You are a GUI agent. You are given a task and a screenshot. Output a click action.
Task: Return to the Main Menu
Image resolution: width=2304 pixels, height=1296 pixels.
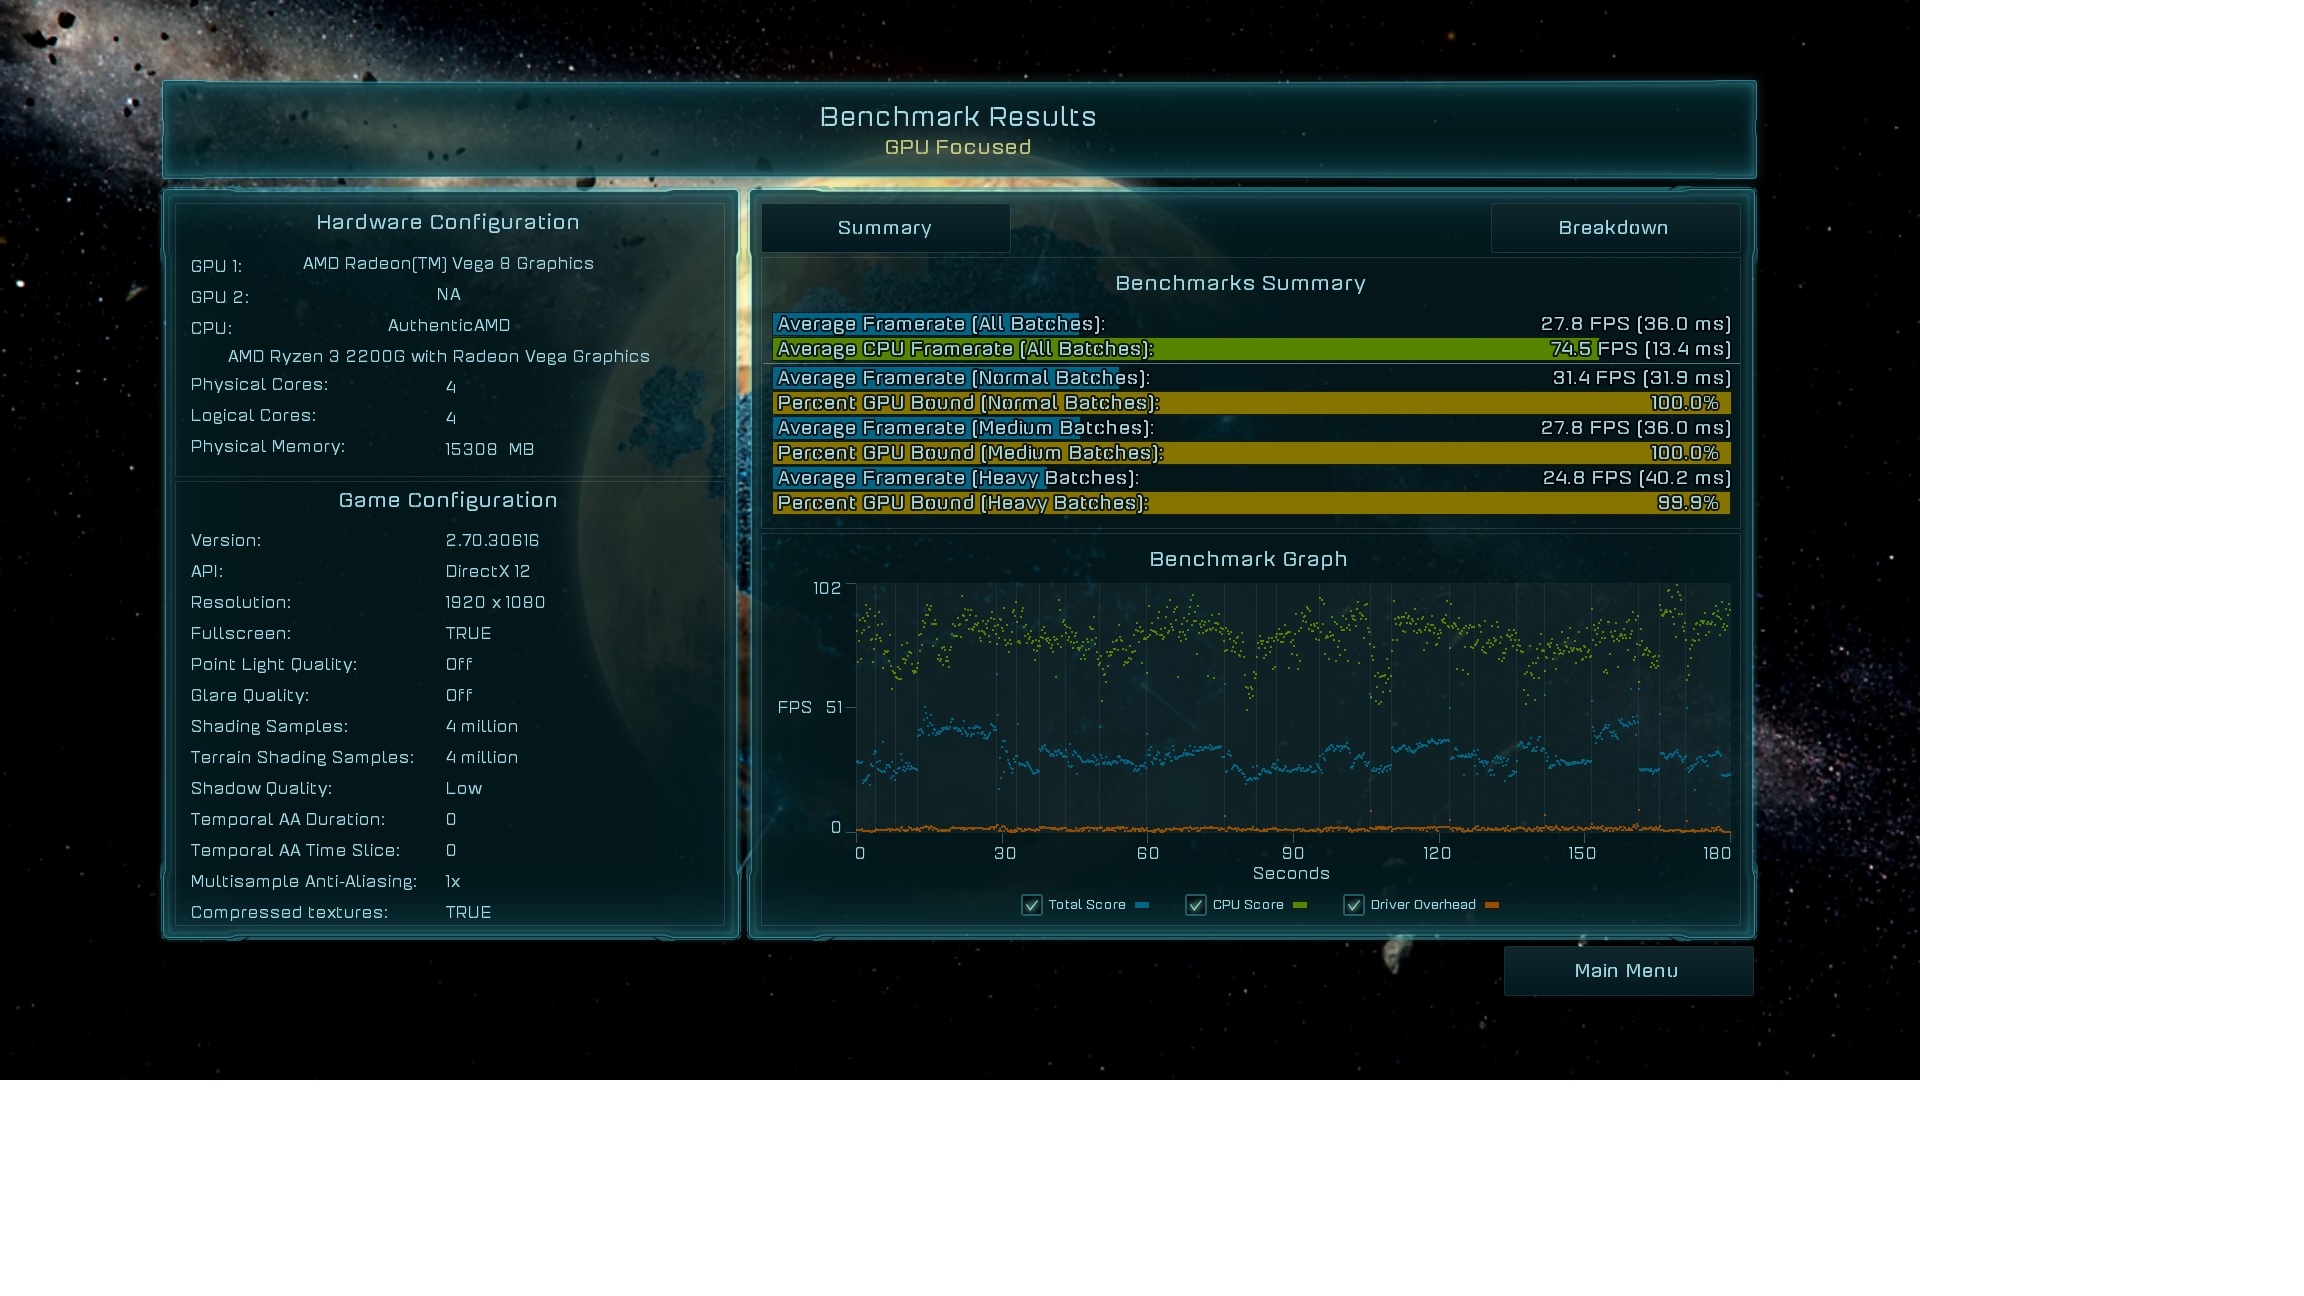coord(1627,971)
